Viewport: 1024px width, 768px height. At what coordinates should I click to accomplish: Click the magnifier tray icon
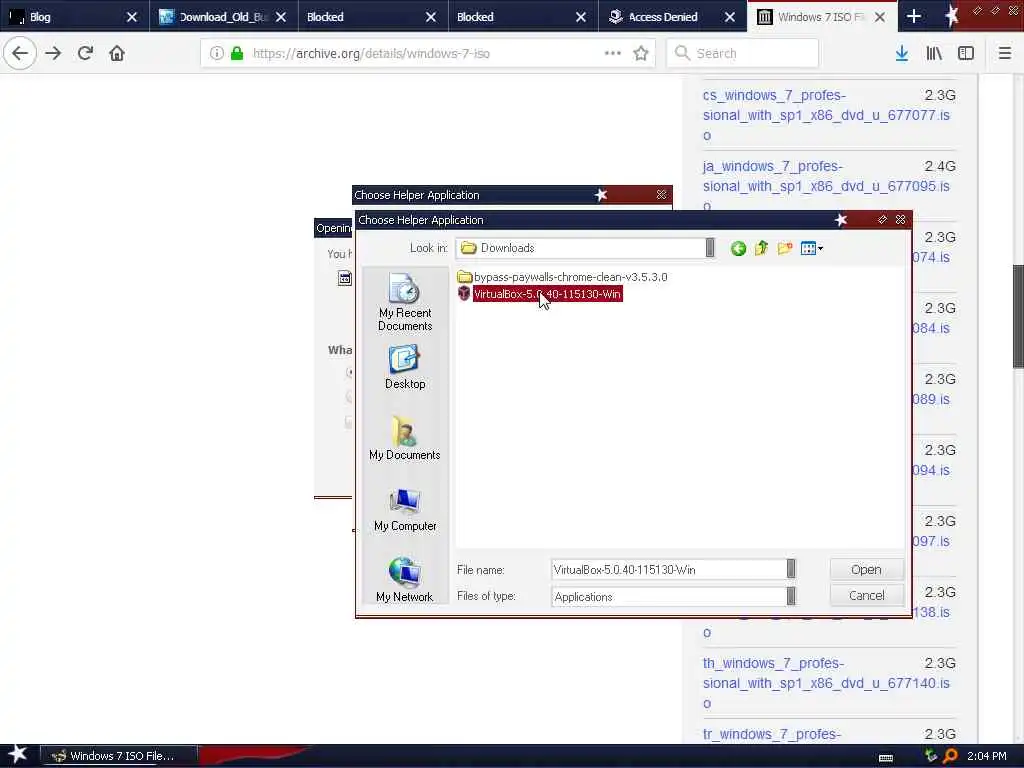(950, 756)
